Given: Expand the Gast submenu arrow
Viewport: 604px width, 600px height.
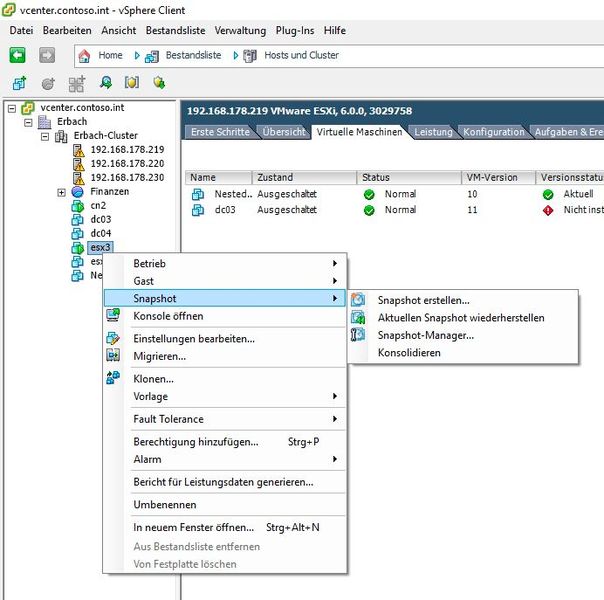Looking at the screenshot, I should [x=335, y=281].
